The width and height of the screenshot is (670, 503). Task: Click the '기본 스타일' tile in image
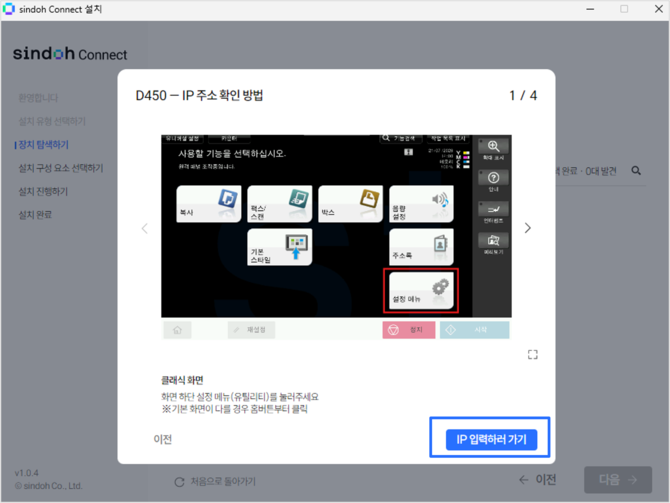[x=279, y=247]
